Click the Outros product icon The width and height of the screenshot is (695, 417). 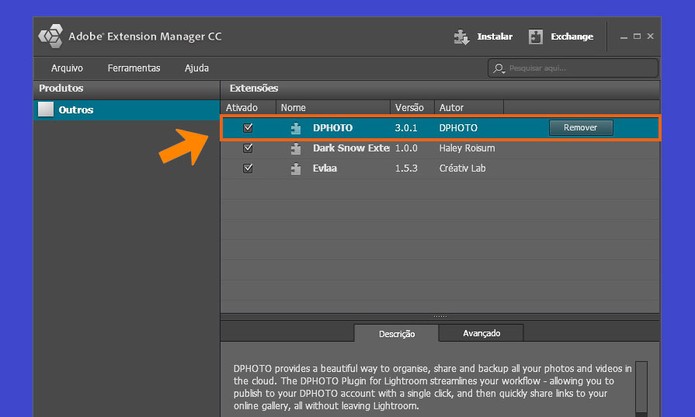point(46,109)
